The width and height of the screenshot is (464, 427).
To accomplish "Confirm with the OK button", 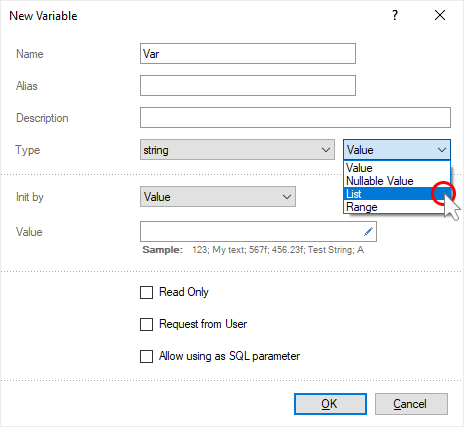I will coord(330,404).
